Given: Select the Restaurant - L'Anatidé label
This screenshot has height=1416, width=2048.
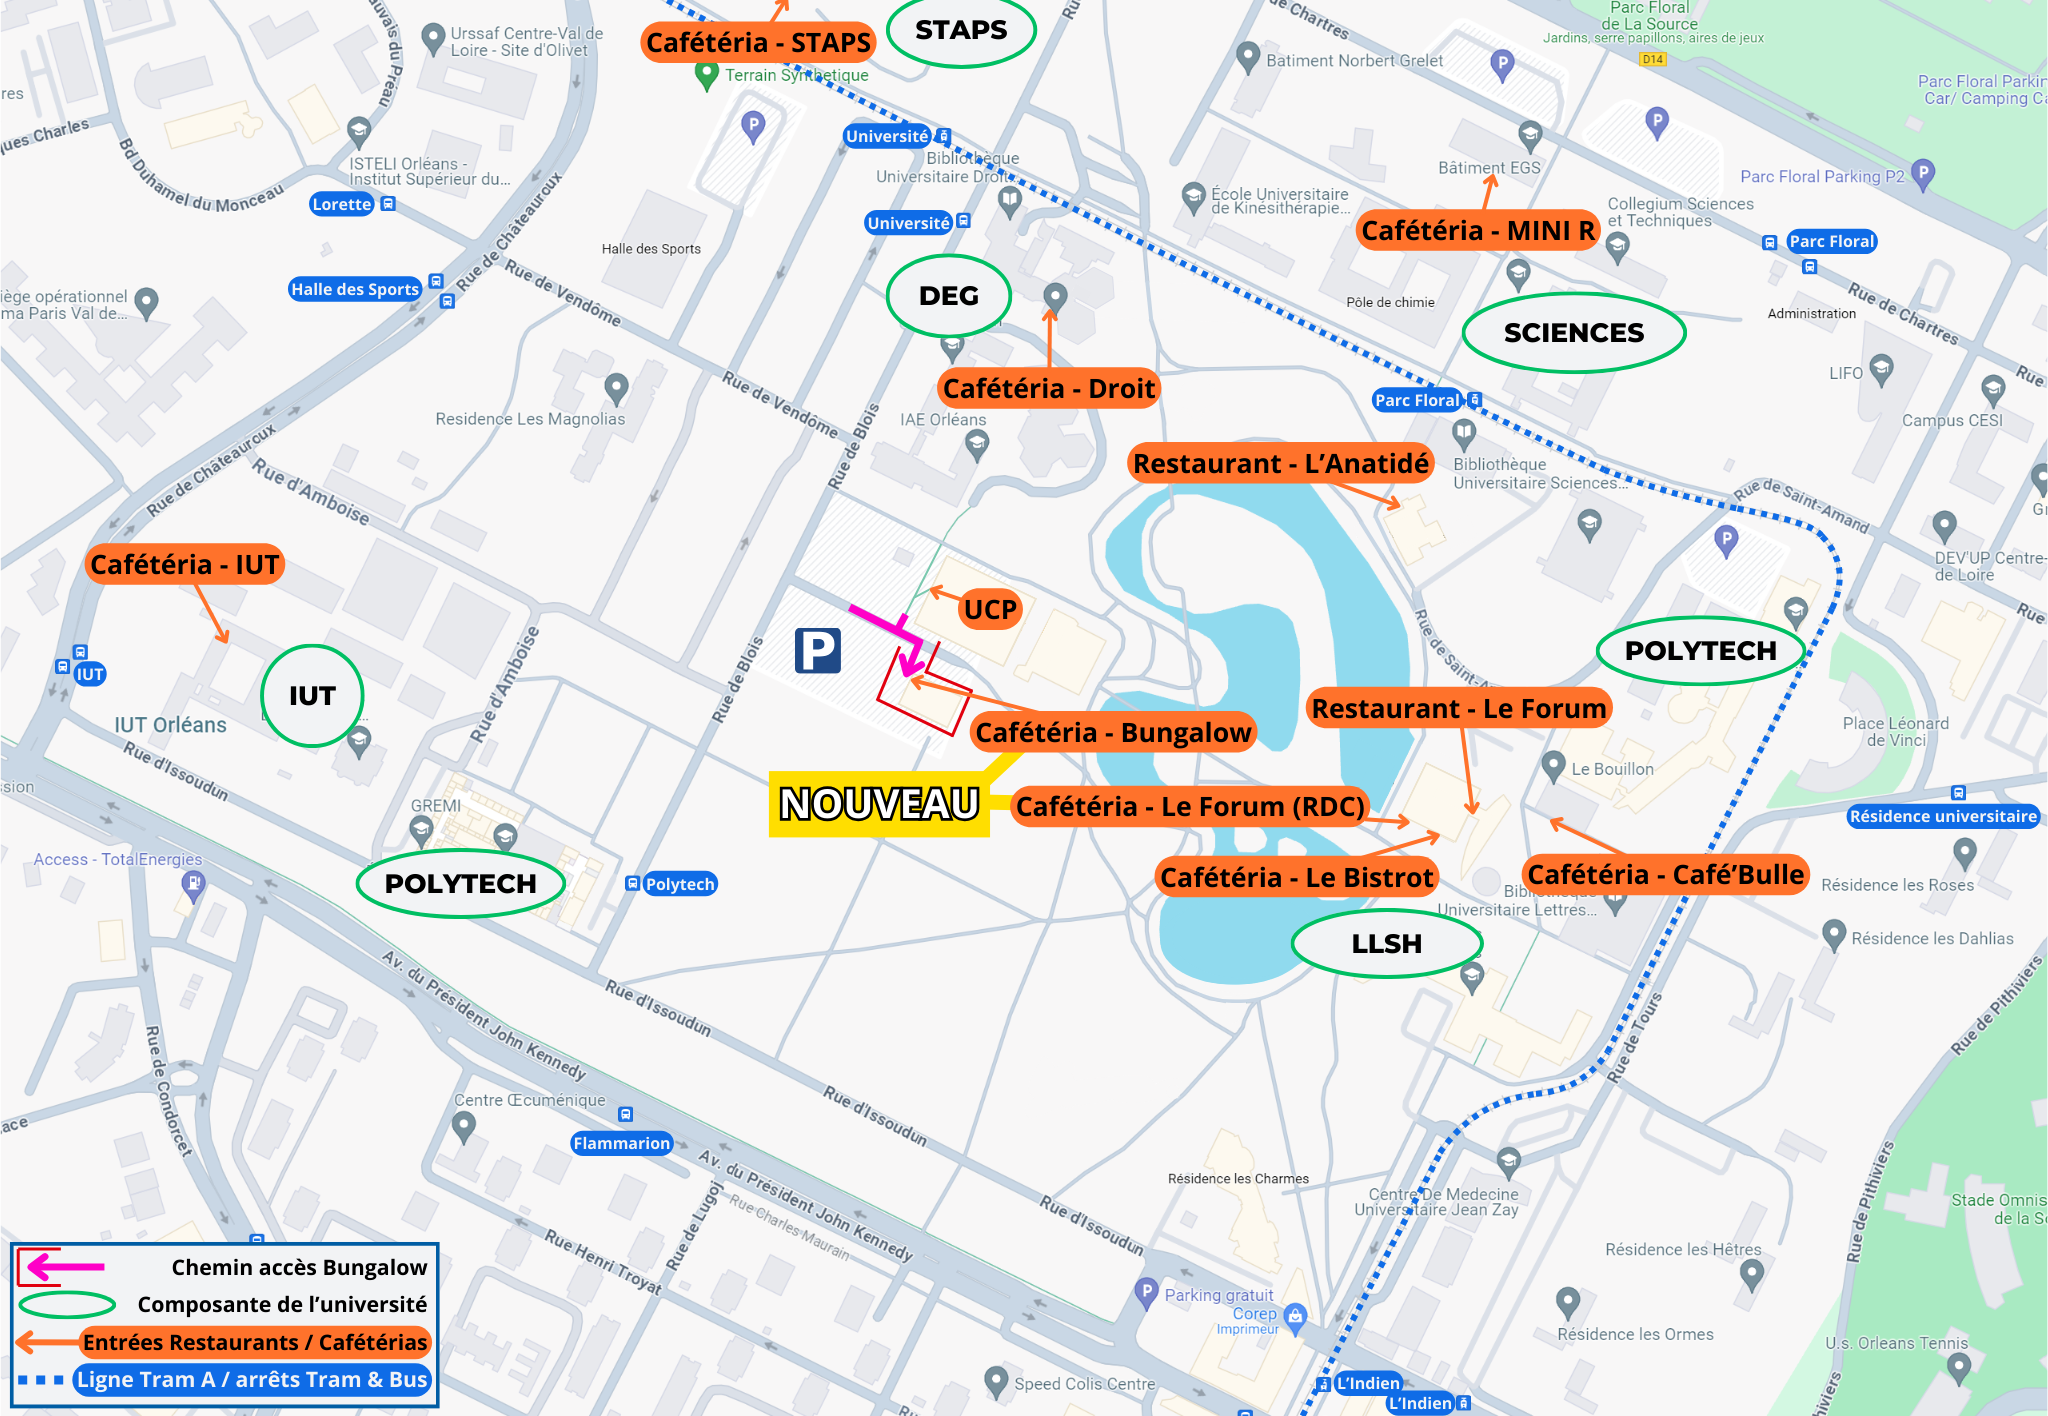Looking at the screenshot, I should 1280,464.
